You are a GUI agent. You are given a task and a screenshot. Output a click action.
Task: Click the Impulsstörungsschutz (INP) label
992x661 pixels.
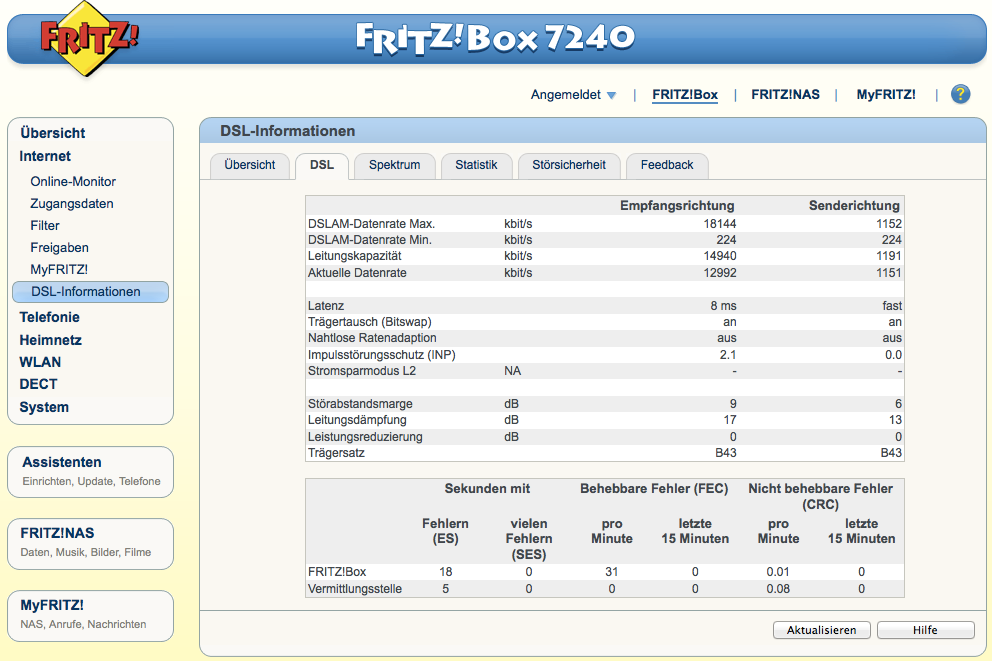tap(381, 355)
